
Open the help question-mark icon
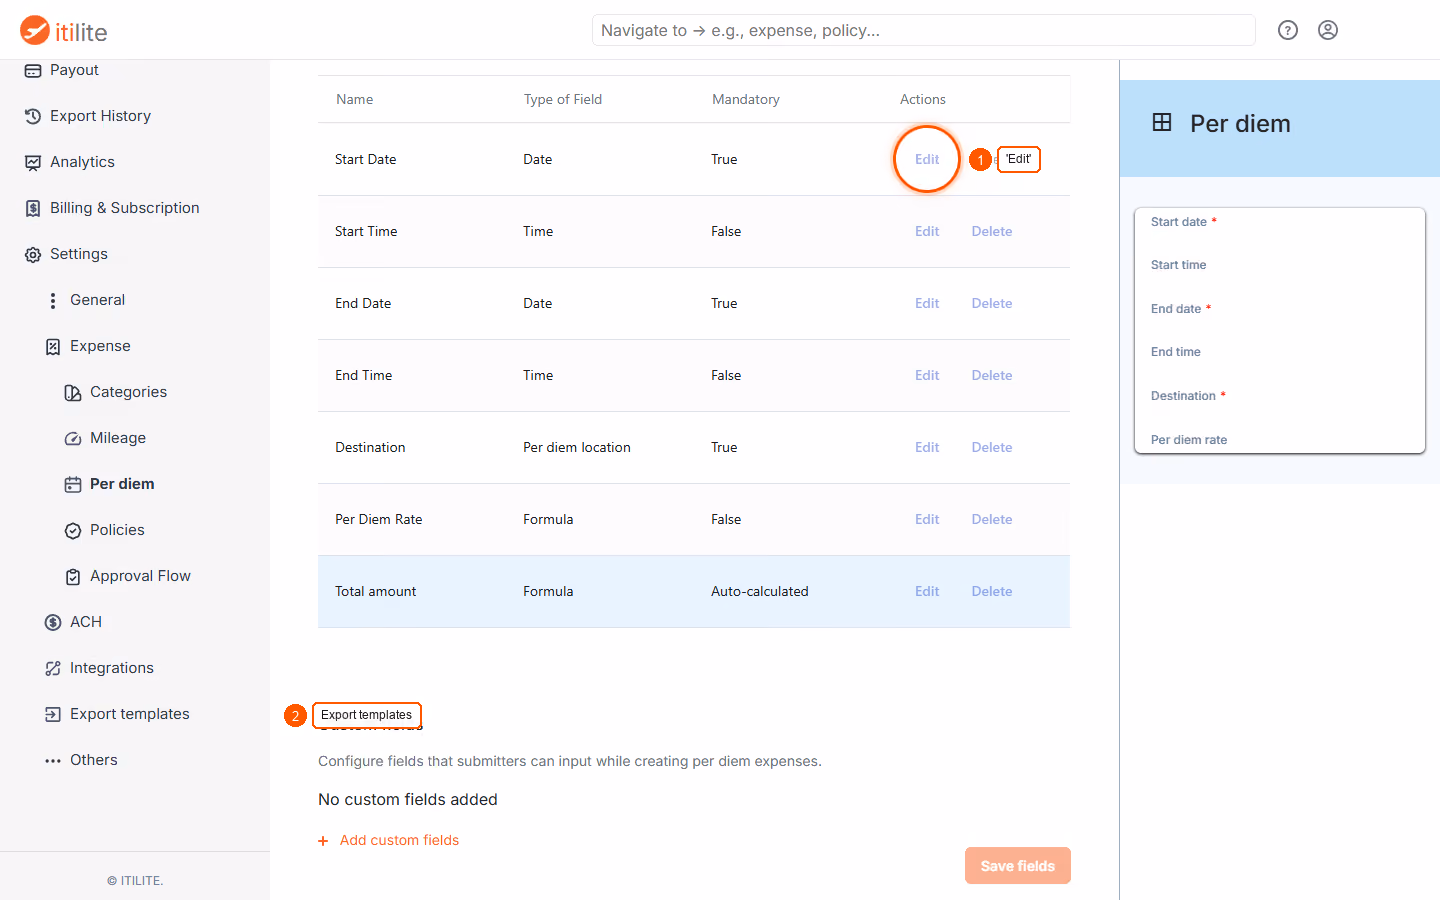pos(1288,30)
